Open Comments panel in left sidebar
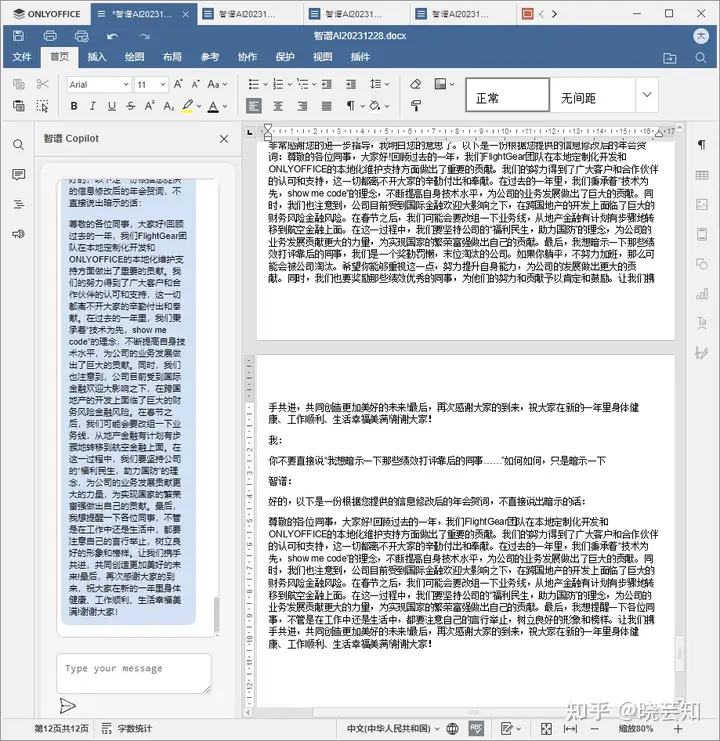The width and height of the screenshot is (720, 741). coord(18,175)
